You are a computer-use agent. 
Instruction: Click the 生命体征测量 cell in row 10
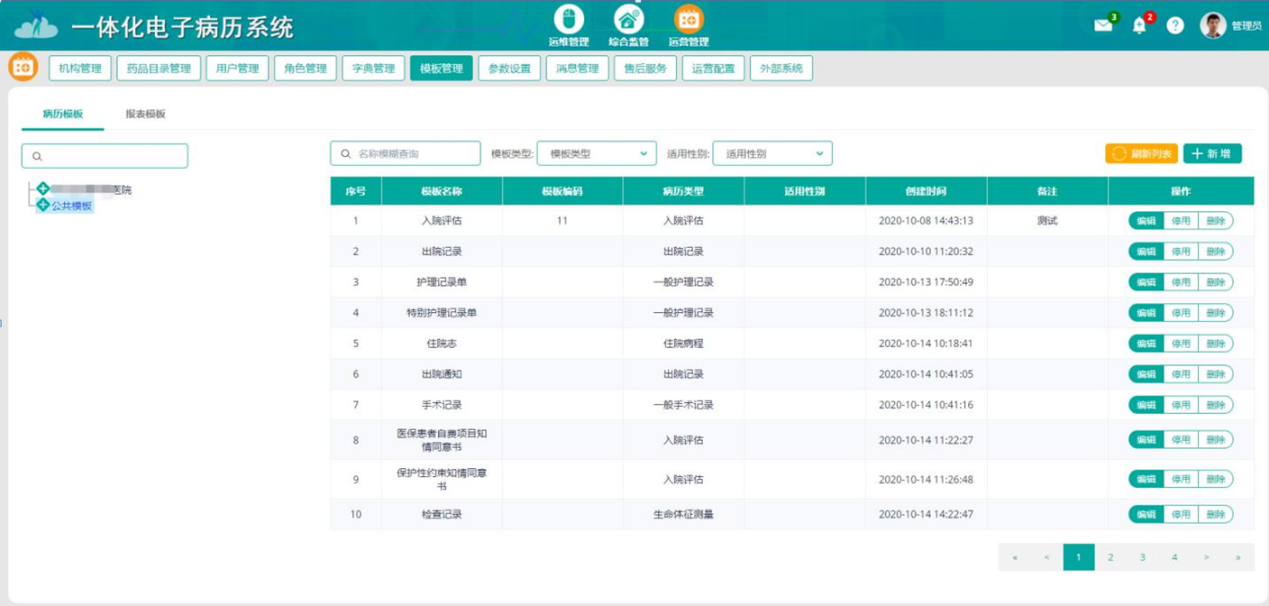coord(683,515)
